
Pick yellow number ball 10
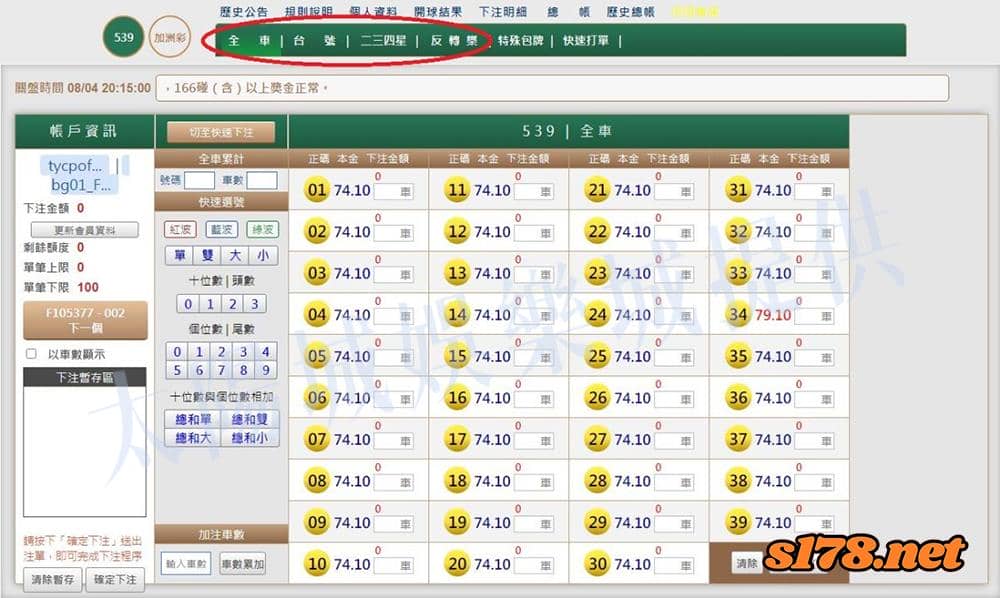pyautogui.click(x=316, y=564)
